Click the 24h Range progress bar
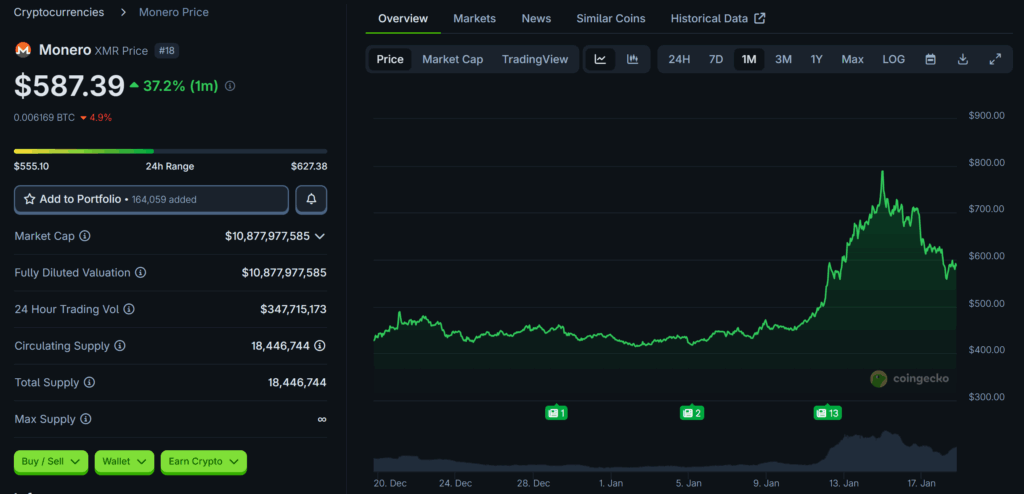The image size is (1024, 494). pyautogui.click(x=170, y=151)
